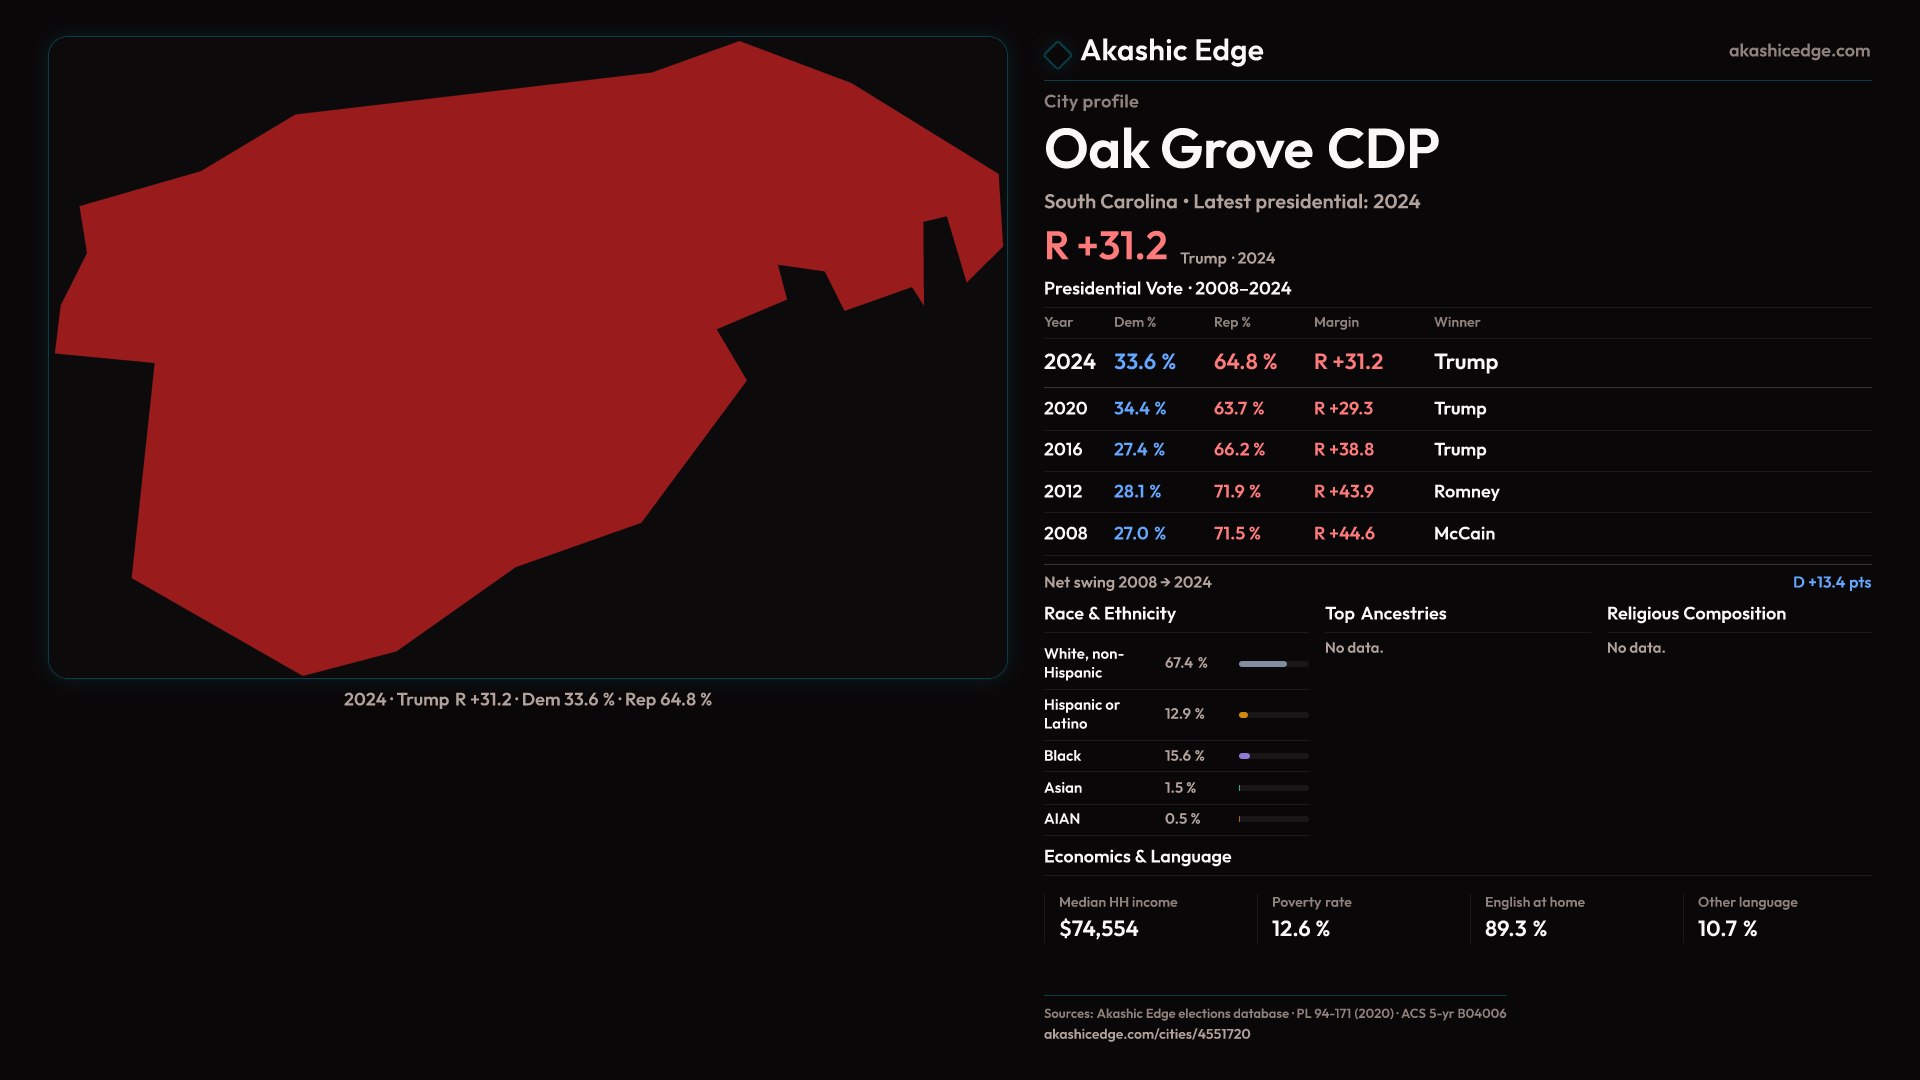The image size is (1920, 1080).
Task: Open the akashicedge.com link in the header
Action: [1798, 51]
